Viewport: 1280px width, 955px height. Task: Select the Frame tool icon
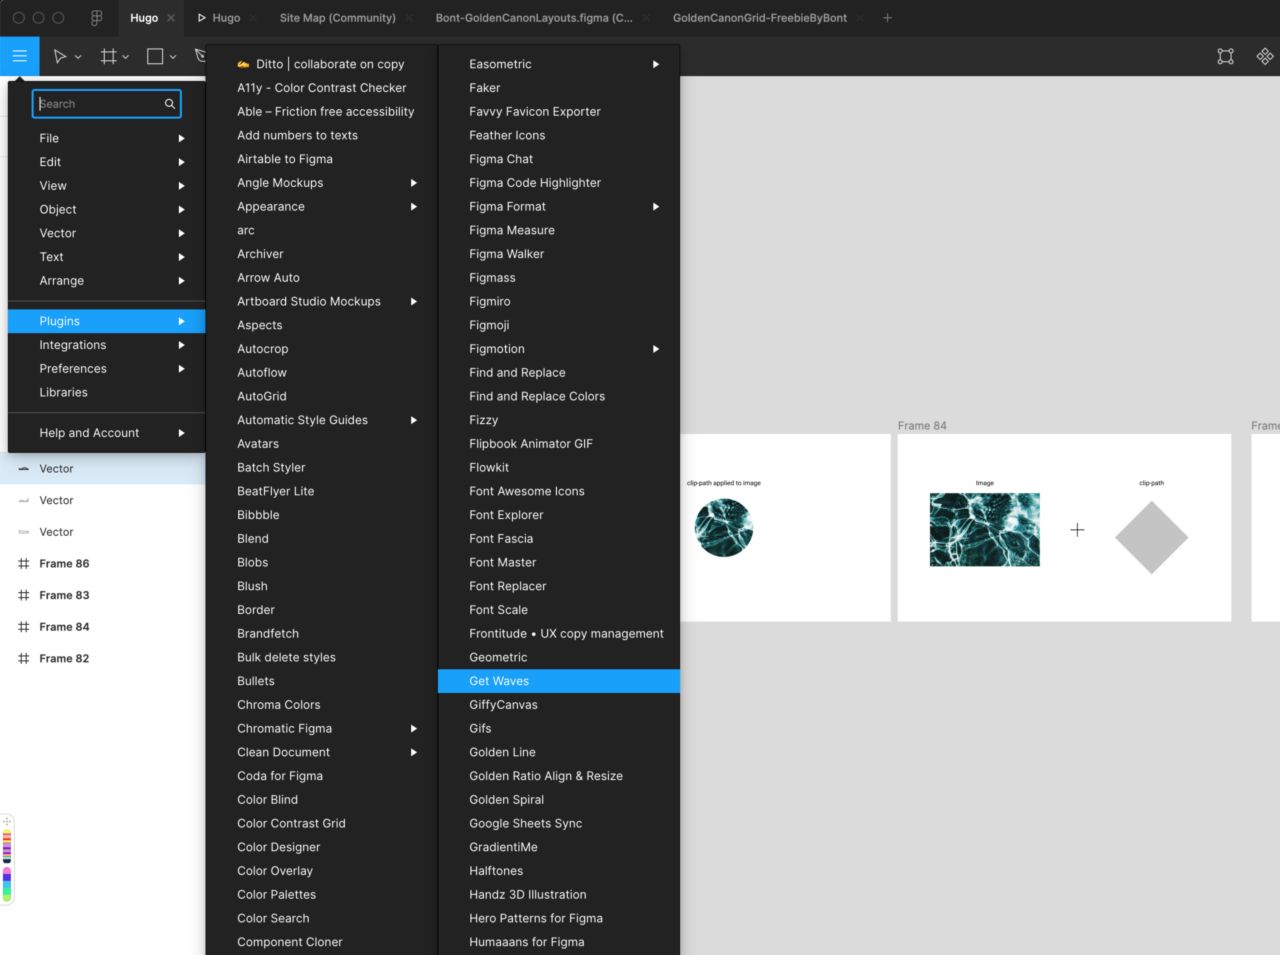click(108, 57)
